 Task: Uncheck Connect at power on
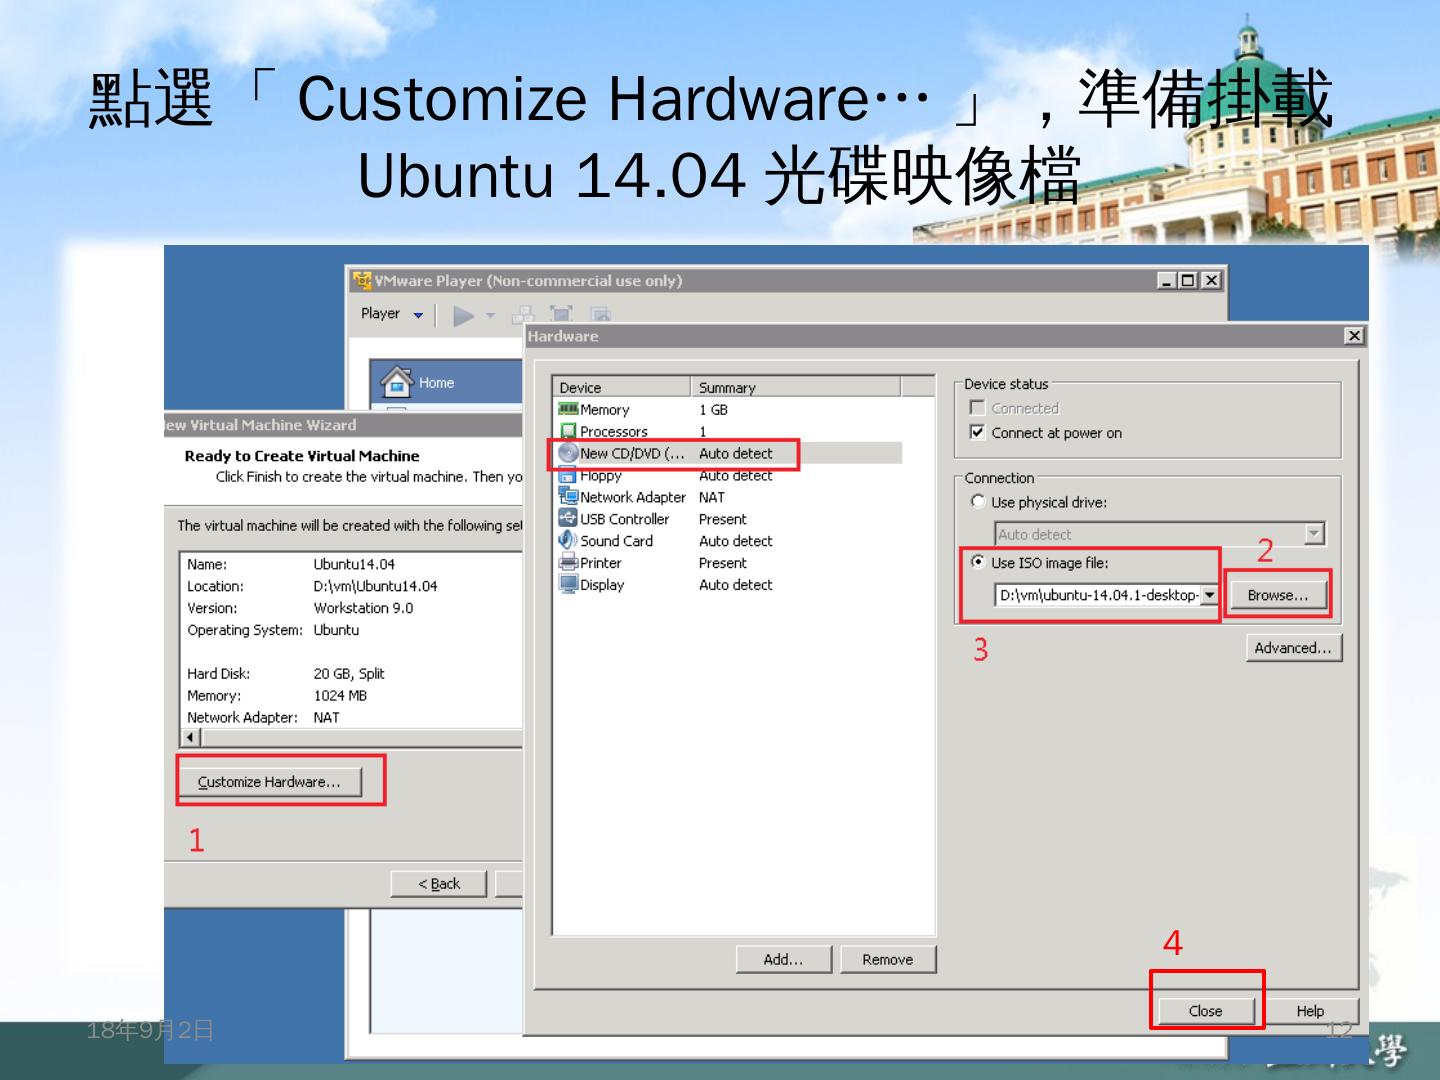point(977,432)
